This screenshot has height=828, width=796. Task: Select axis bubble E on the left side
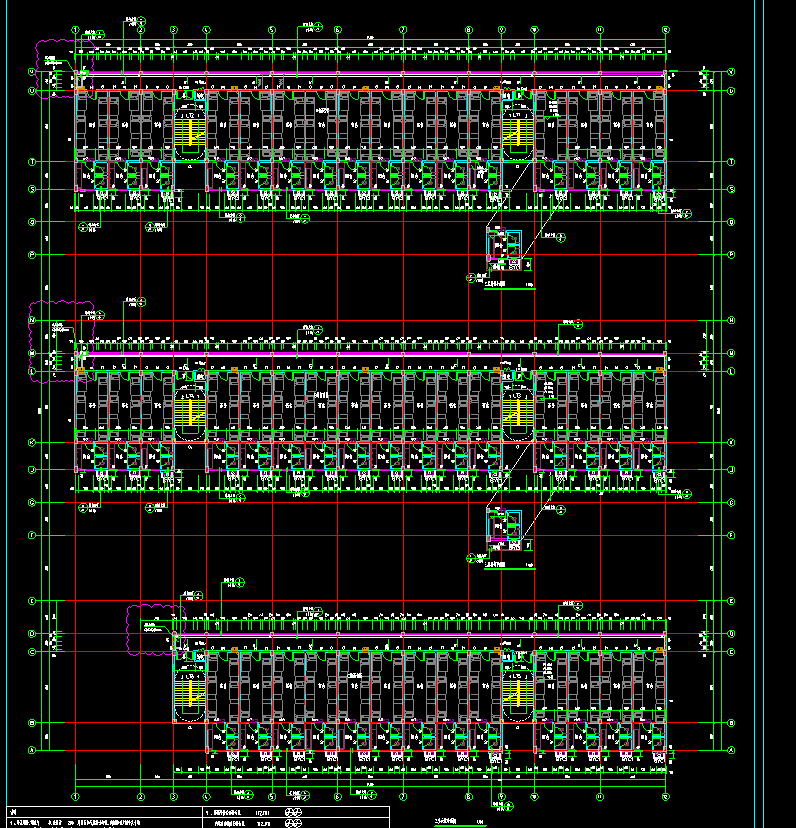[x=32, y=601]
